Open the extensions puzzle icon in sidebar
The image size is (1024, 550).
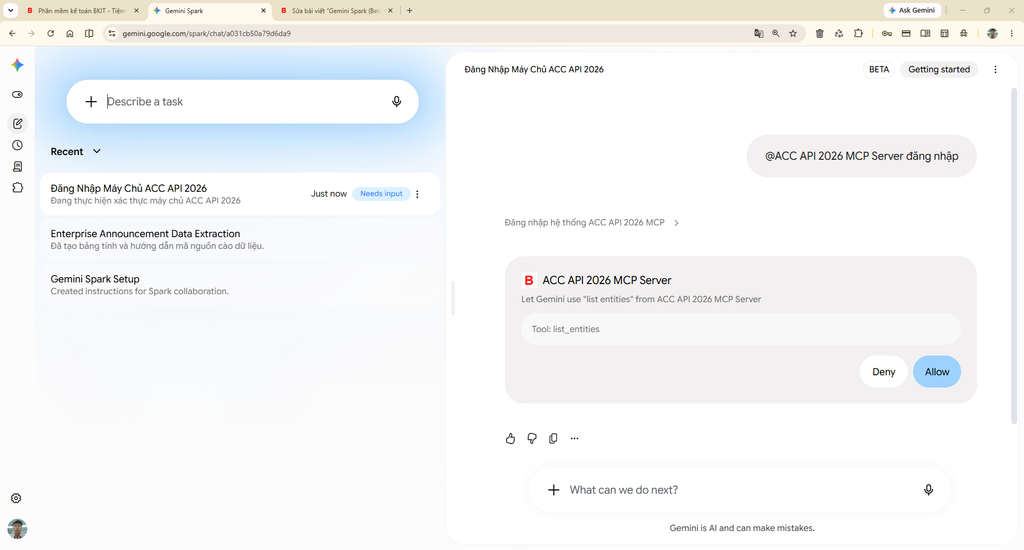coord(18,187)
